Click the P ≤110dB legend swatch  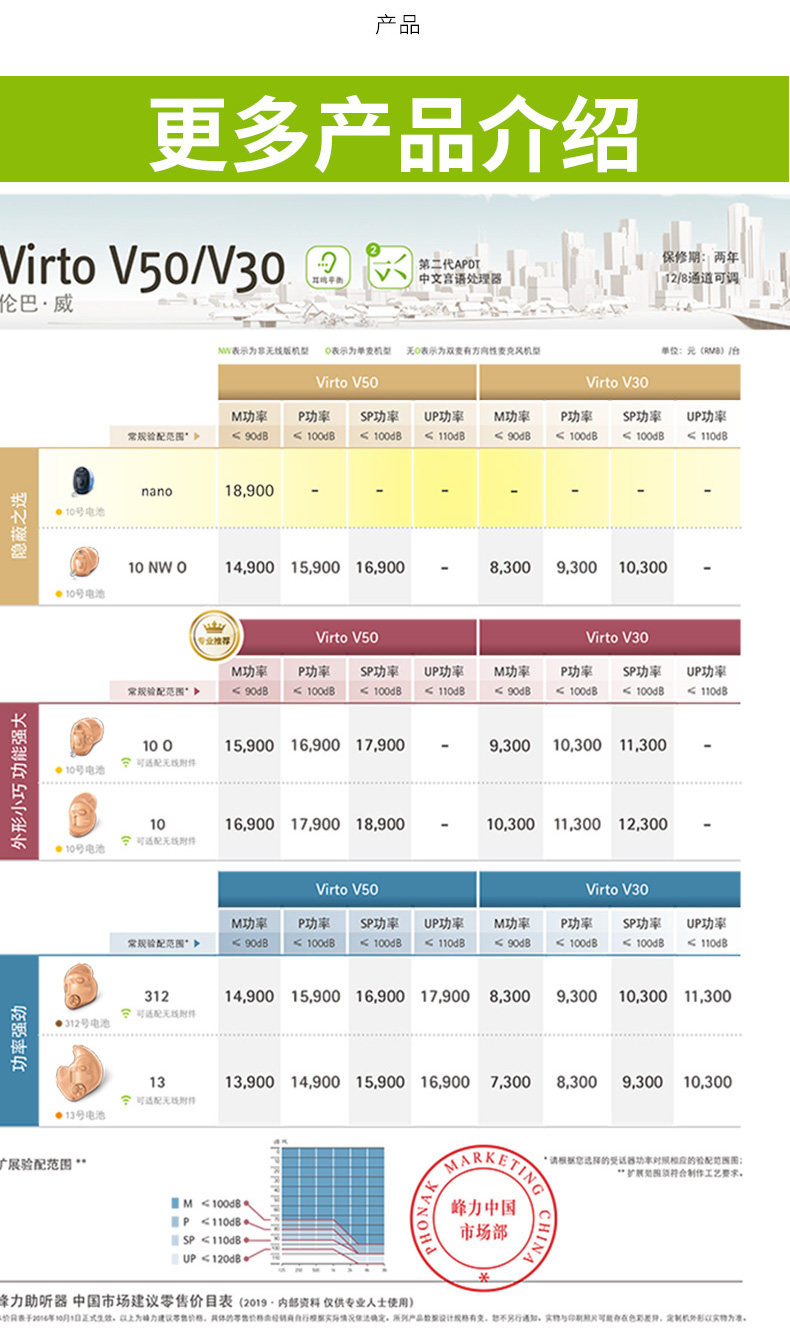(175, 1221)
